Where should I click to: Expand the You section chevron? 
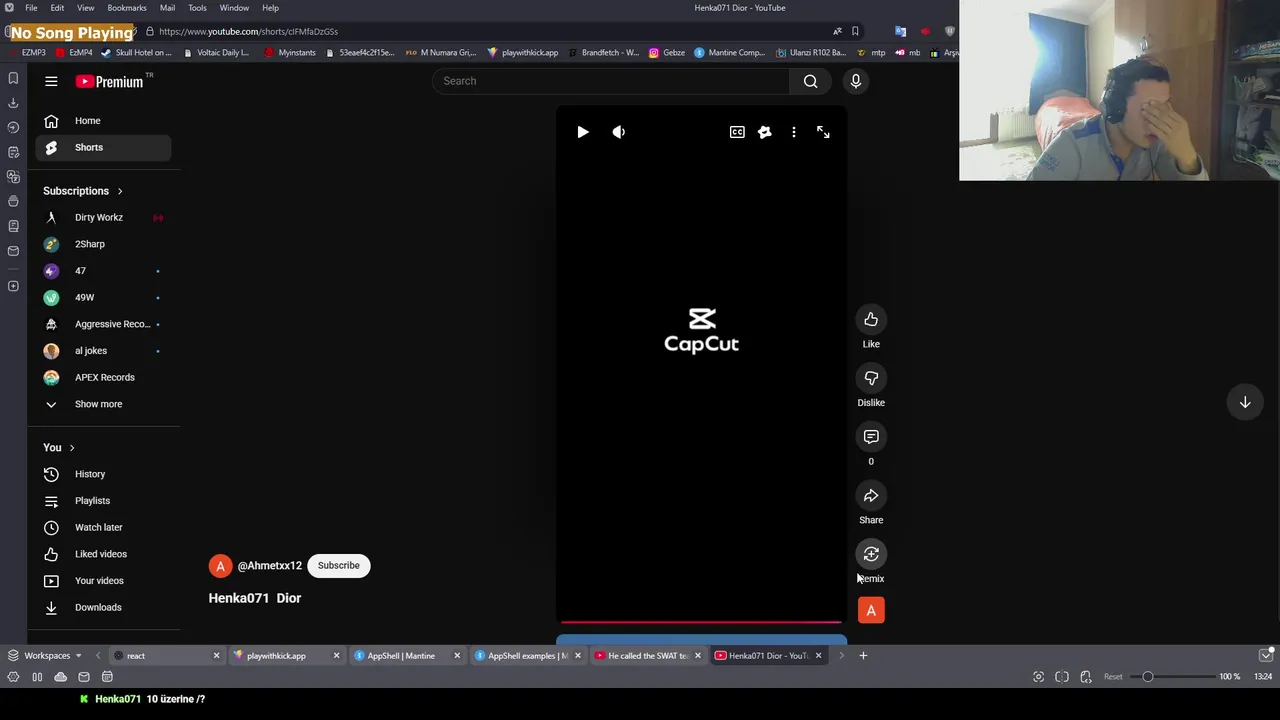click(x=72, y=447)
